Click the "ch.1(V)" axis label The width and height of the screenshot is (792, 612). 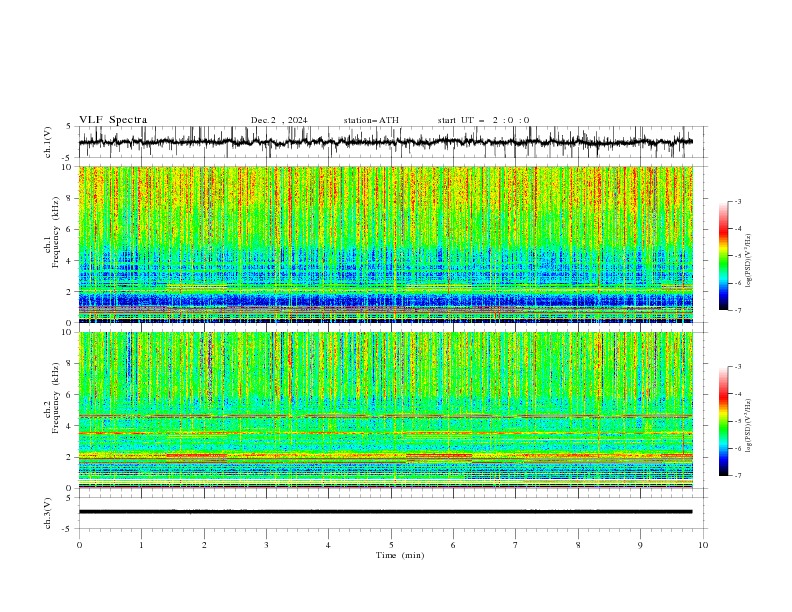[x=48, y=142]
